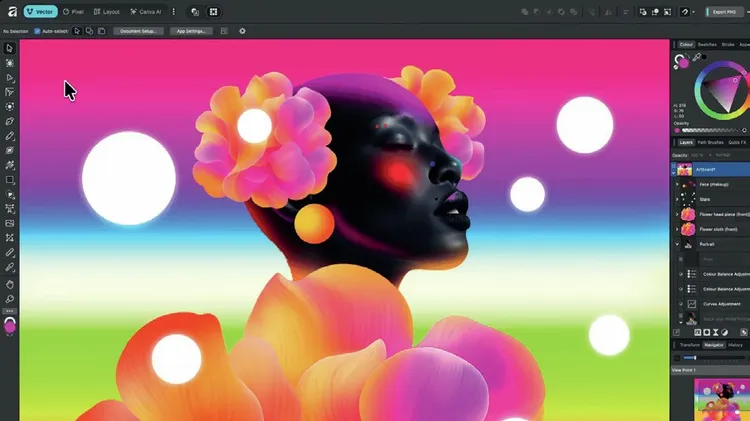Pick the Pencil tool
This screenshot has height=421, width=750.
click(10, 136)
